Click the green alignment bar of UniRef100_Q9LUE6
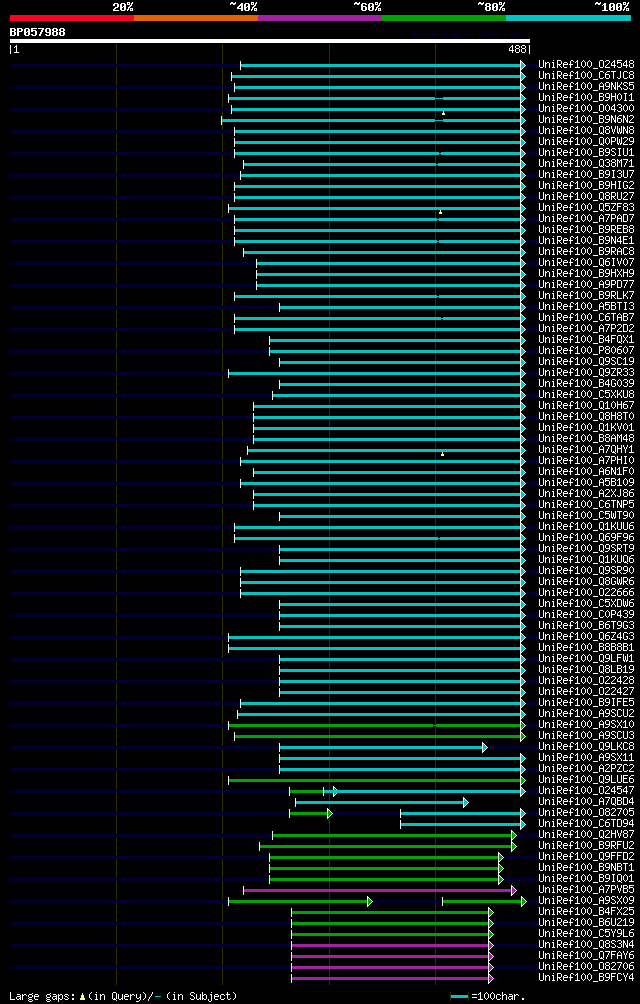The width and height of the screenshot is (640, 1004). [377, 780]
